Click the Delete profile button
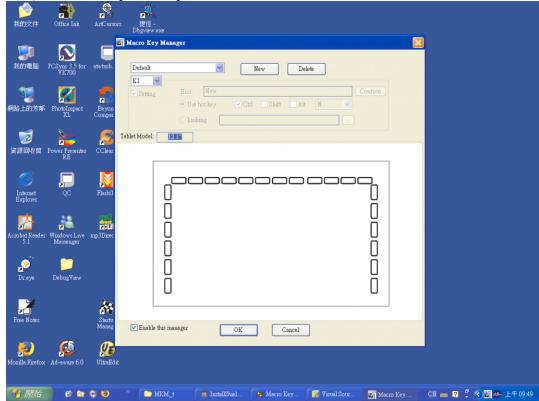The width and height of the screenshot is (539, 401). 306,69
